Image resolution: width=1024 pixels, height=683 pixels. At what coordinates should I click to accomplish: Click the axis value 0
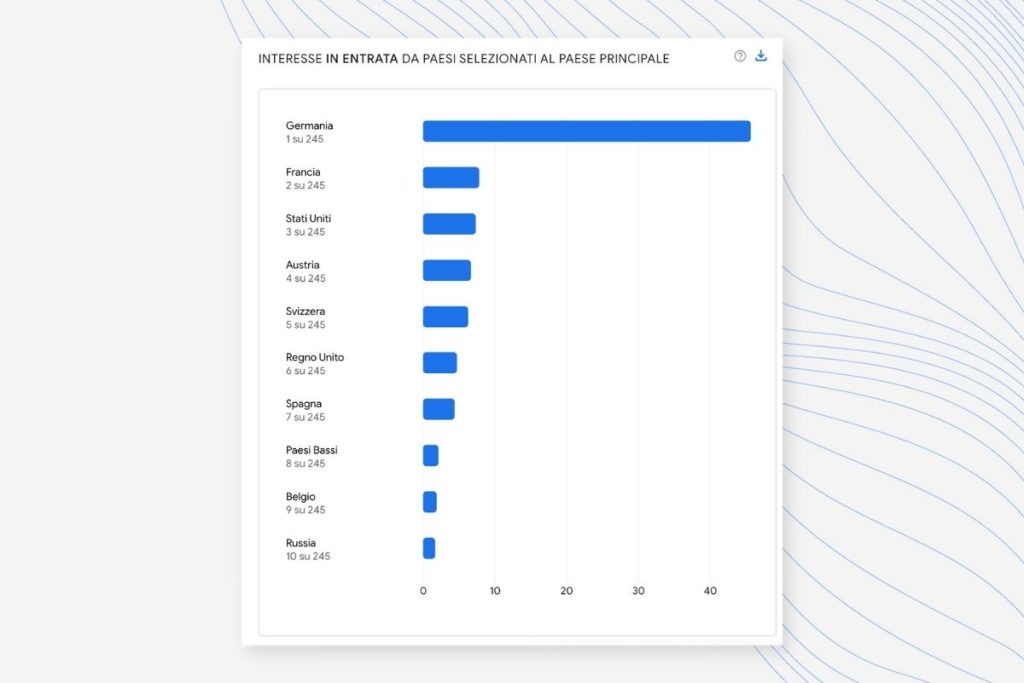pos(423,591)
